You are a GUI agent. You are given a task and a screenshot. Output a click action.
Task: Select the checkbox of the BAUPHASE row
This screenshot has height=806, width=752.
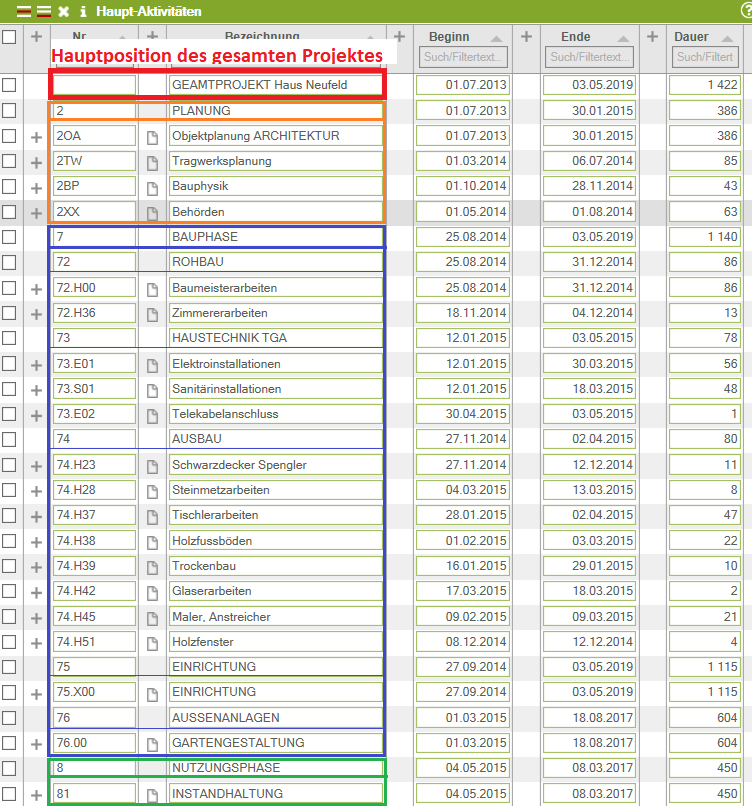tap(9, 237)
